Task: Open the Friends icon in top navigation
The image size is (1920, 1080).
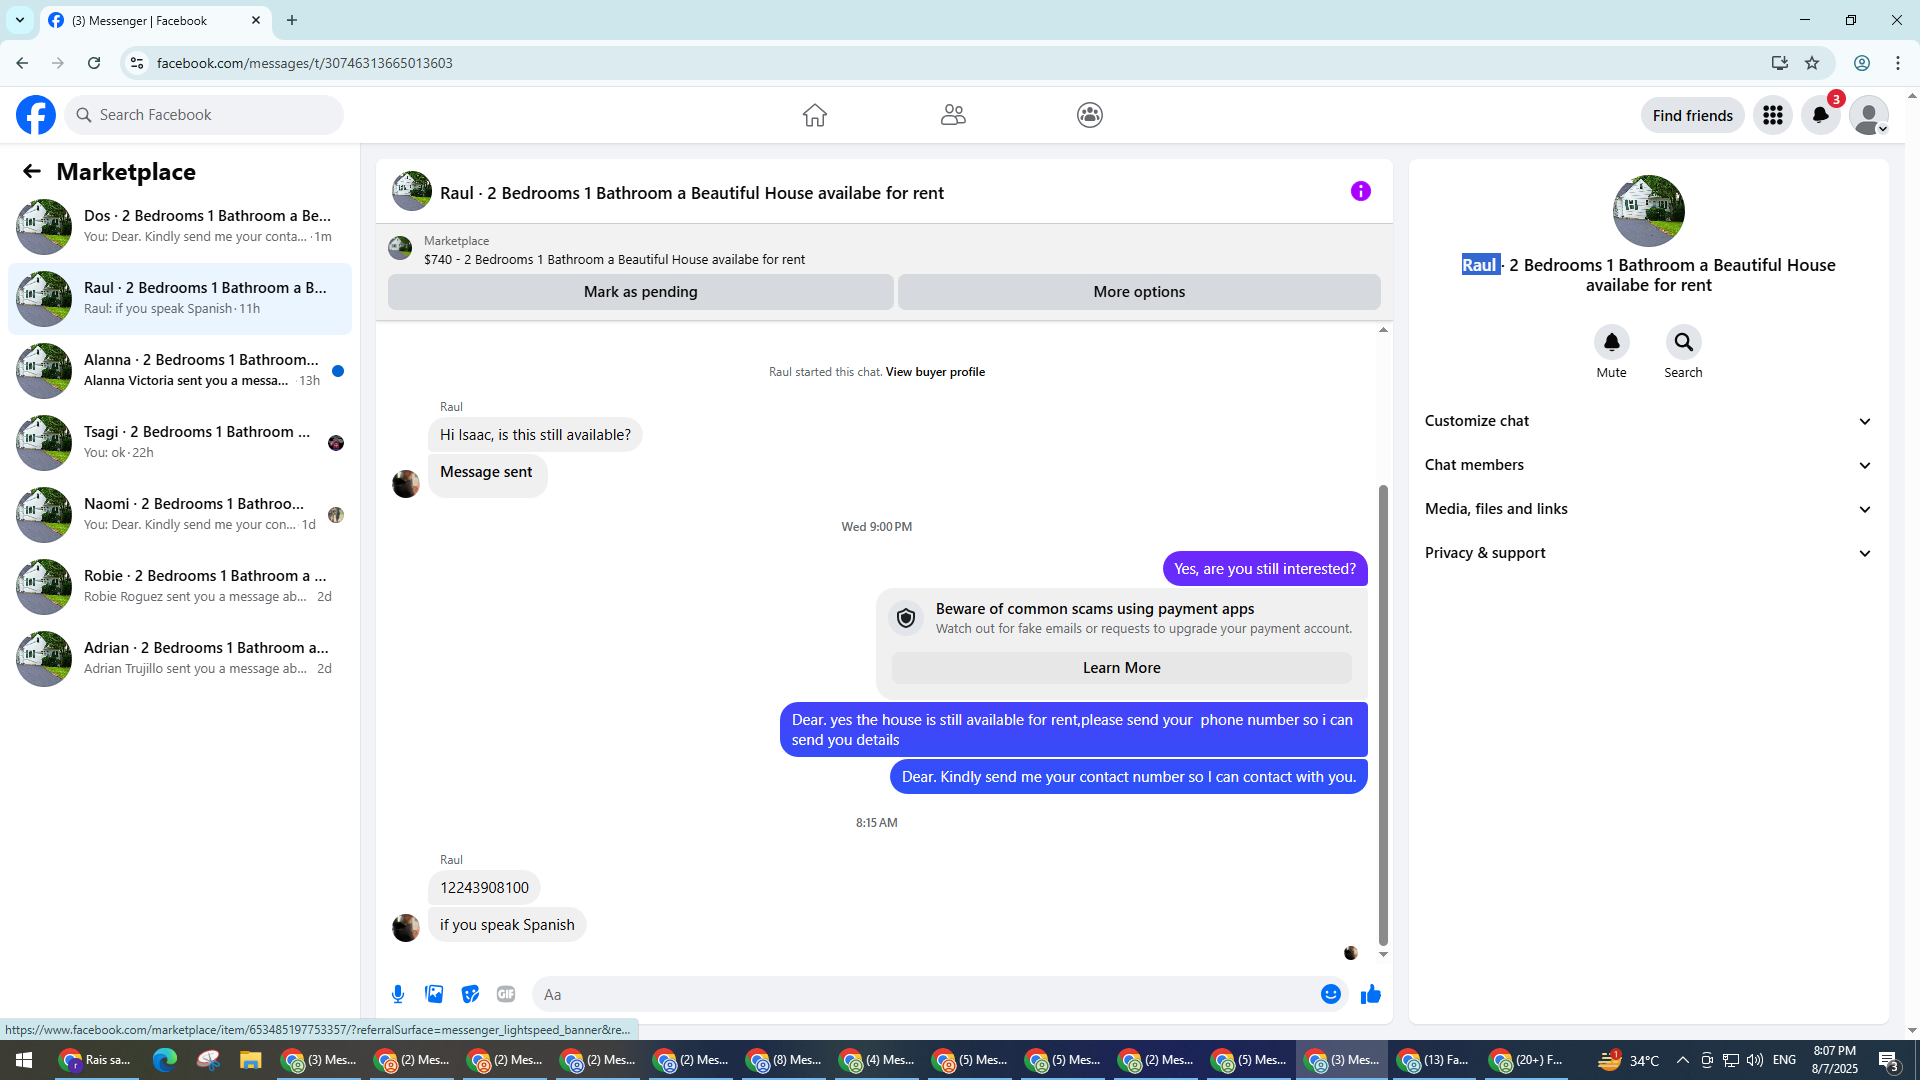Action: (953, 115)
